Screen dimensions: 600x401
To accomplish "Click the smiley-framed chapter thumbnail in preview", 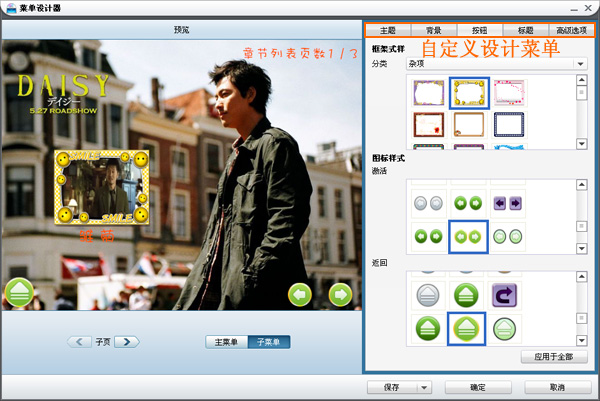I will [102, 187].
